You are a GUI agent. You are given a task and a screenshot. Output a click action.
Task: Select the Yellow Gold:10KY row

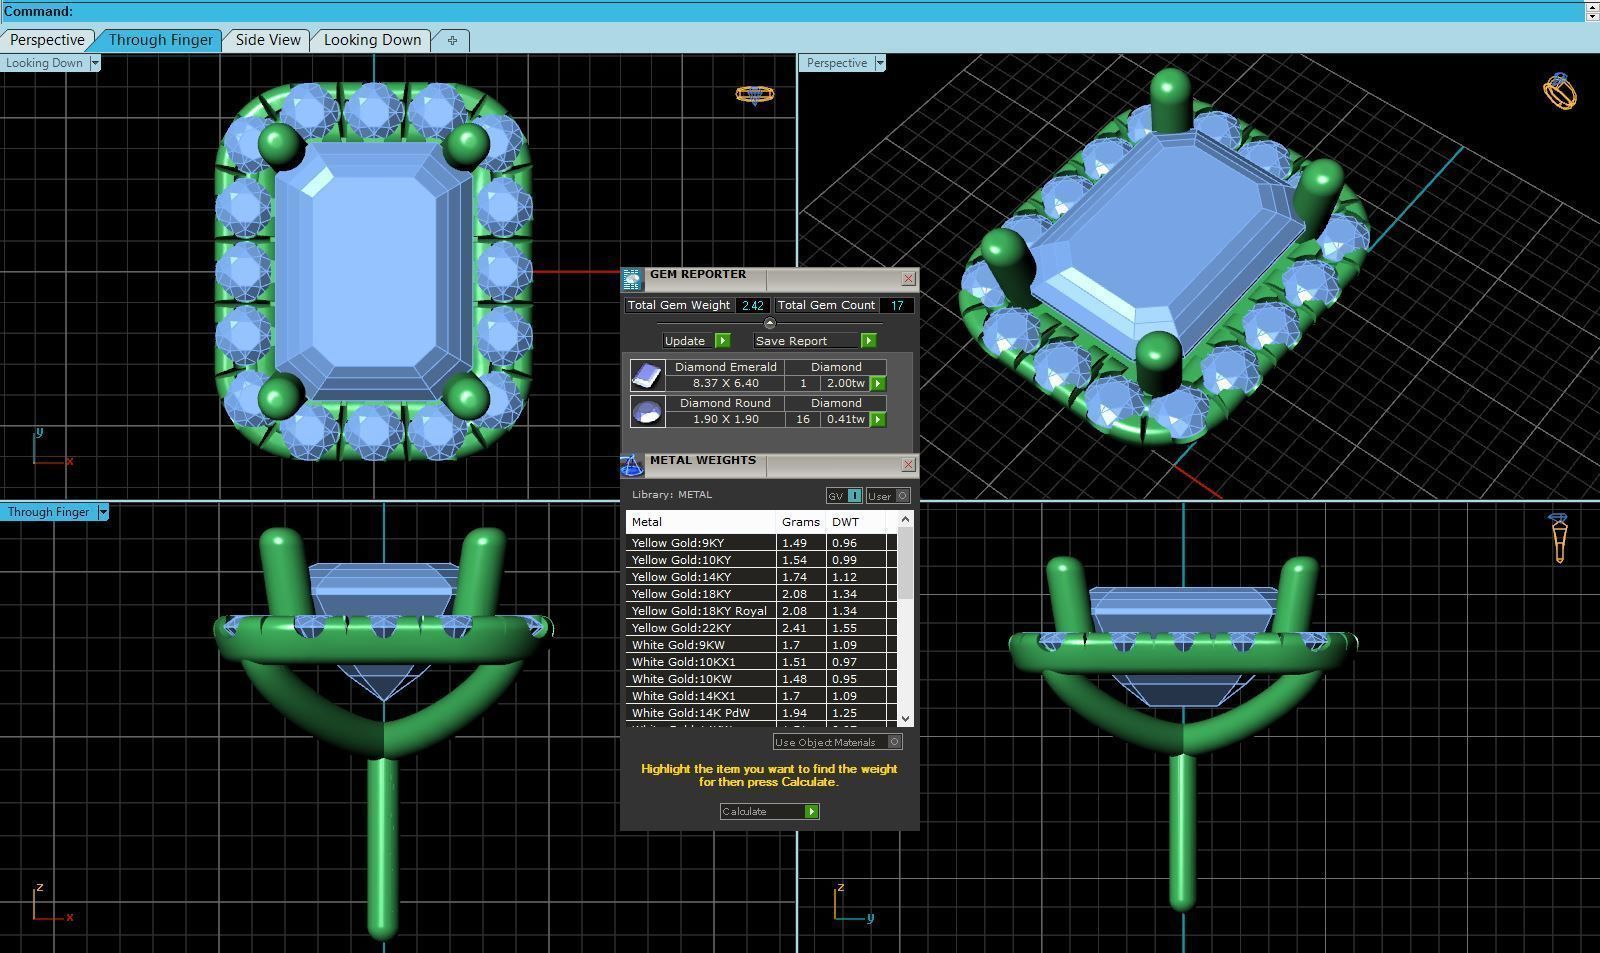(x=761, y=560)
